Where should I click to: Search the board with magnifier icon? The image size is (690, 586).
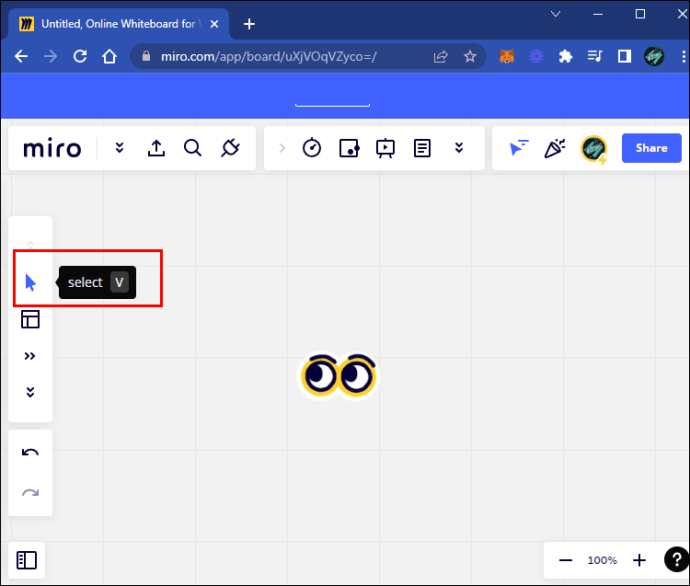pyautogui.click(x=193, y=148)
